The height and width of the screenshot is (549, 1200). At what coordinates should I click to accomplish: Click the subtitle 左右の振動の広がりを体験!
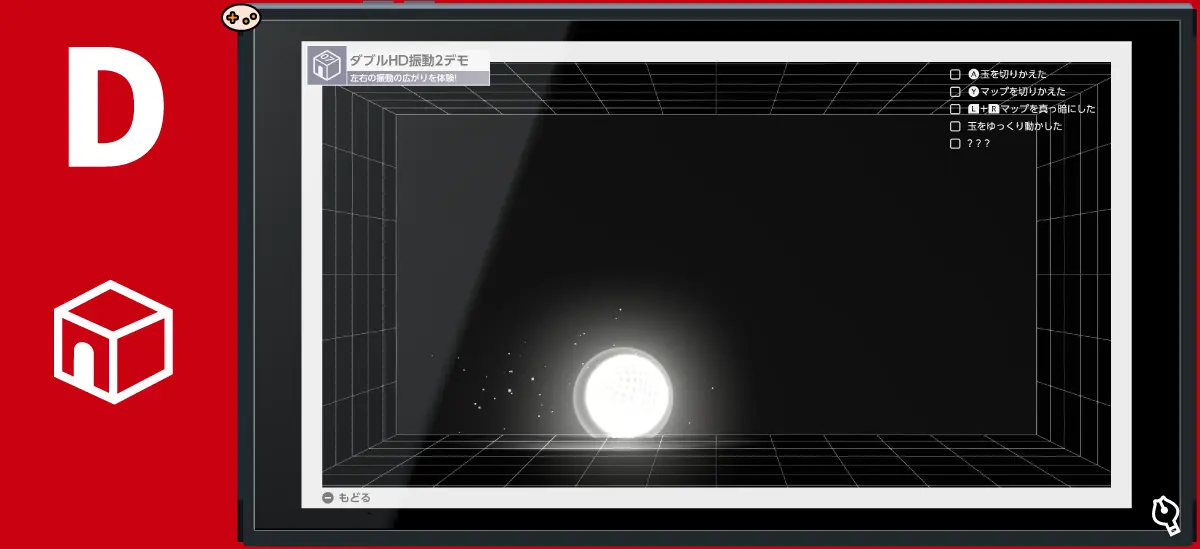[x=403, y=78]
